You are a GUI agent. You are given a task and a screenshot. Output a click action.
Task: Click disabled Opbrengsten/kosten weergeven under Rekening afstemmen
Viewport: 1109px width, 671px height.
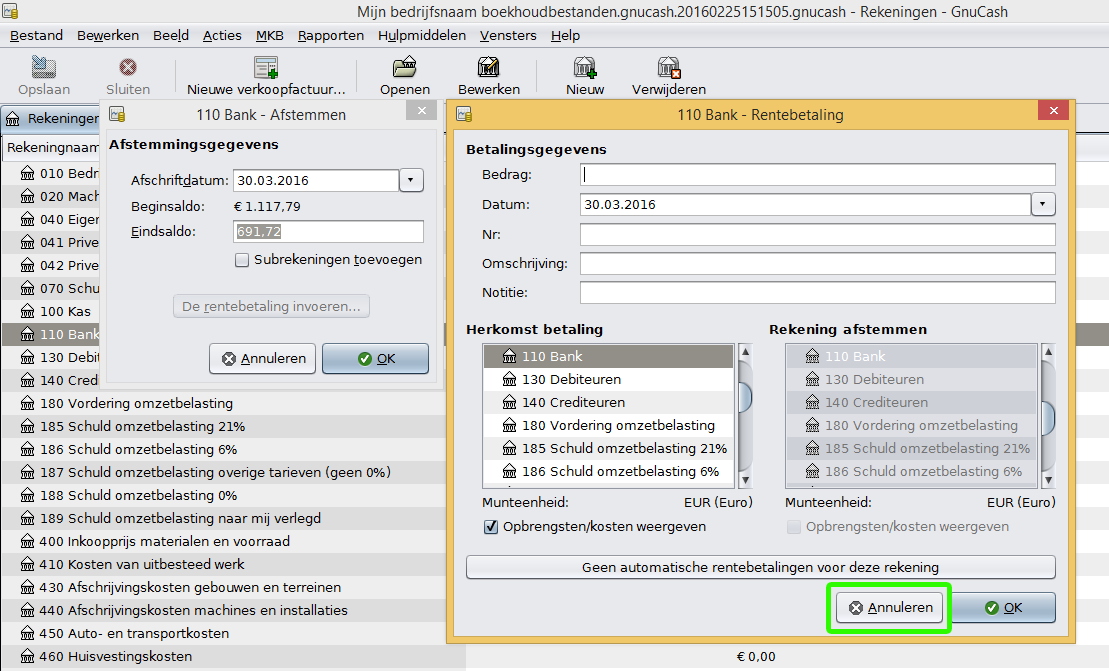[x=794, y=527]
